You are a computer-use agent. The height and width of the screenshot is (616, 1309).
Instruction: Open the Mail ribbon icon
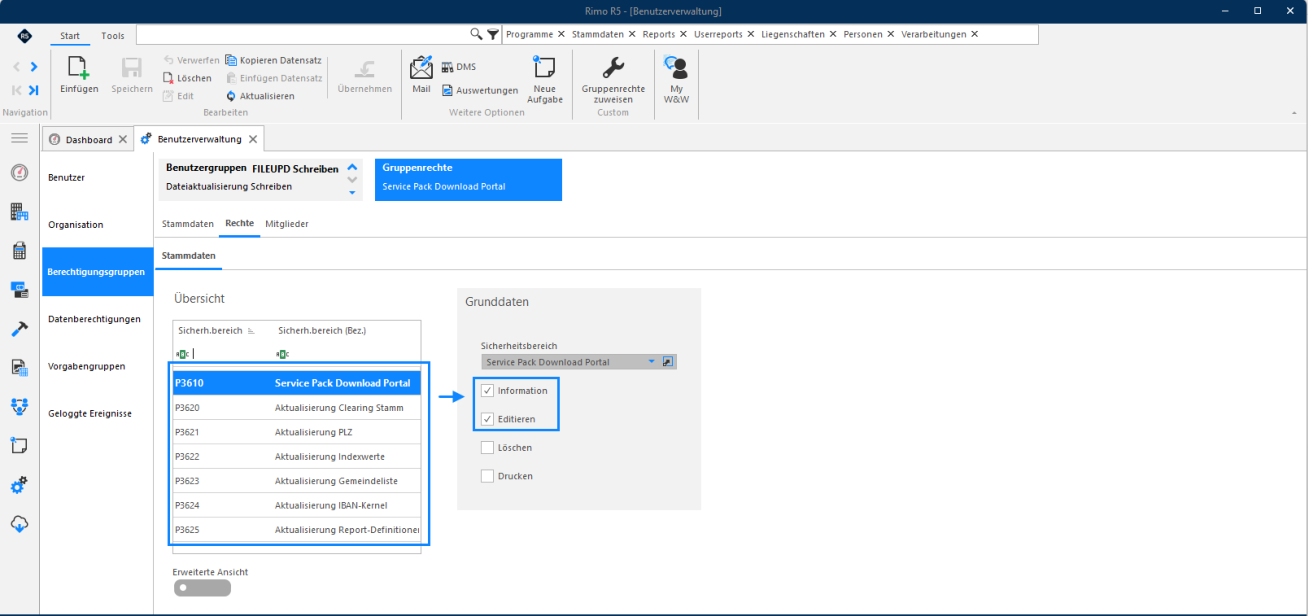tap(421, 67)
